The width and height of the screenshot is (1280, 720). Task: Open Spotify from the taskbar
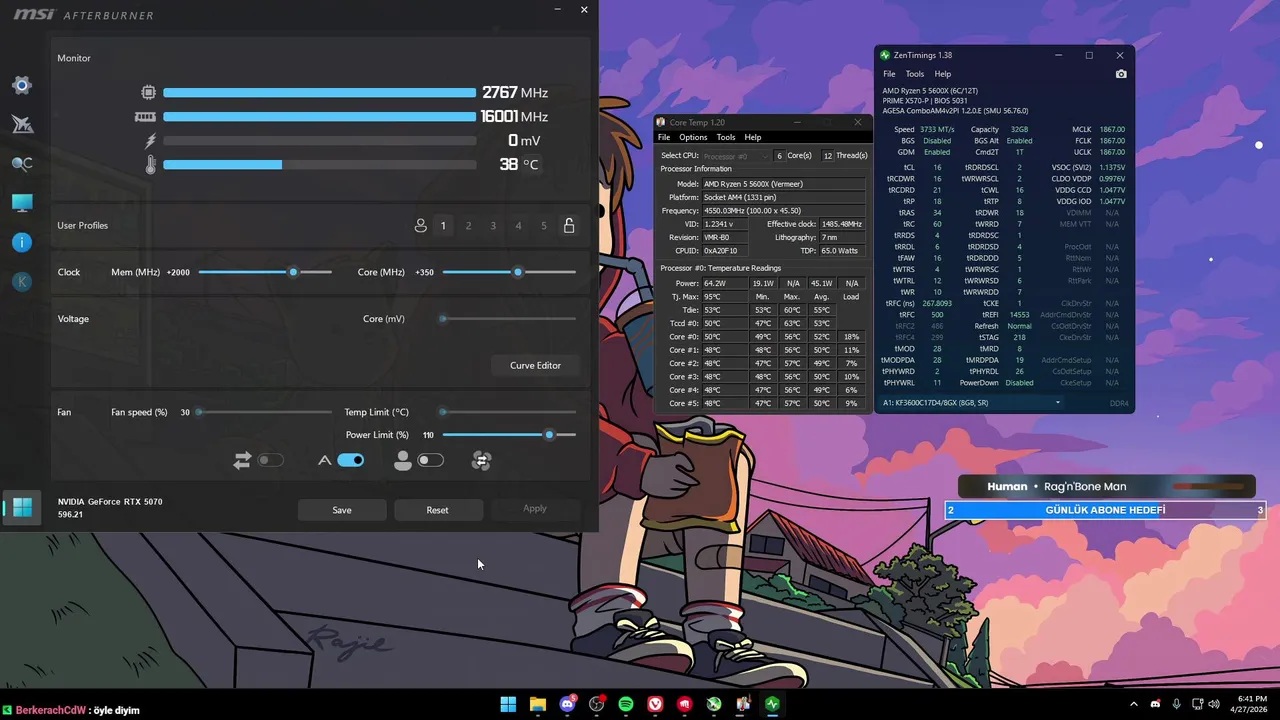[626, 704]
